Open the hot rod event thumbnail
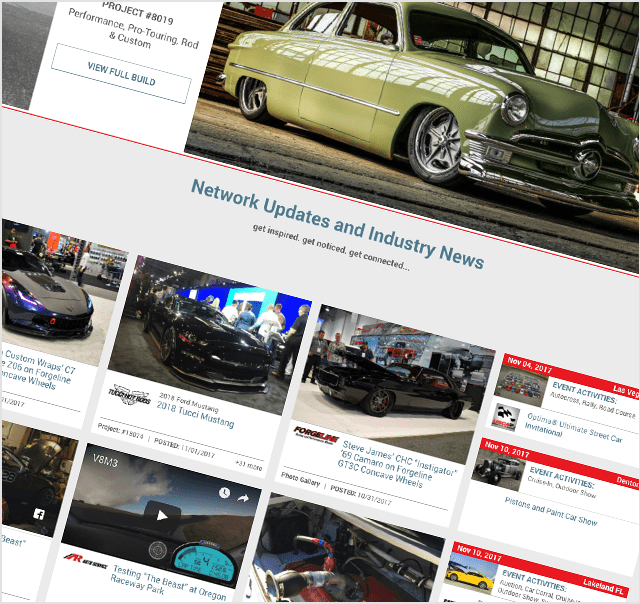This screenshot has height=604, width=640. tap(499, 470)
